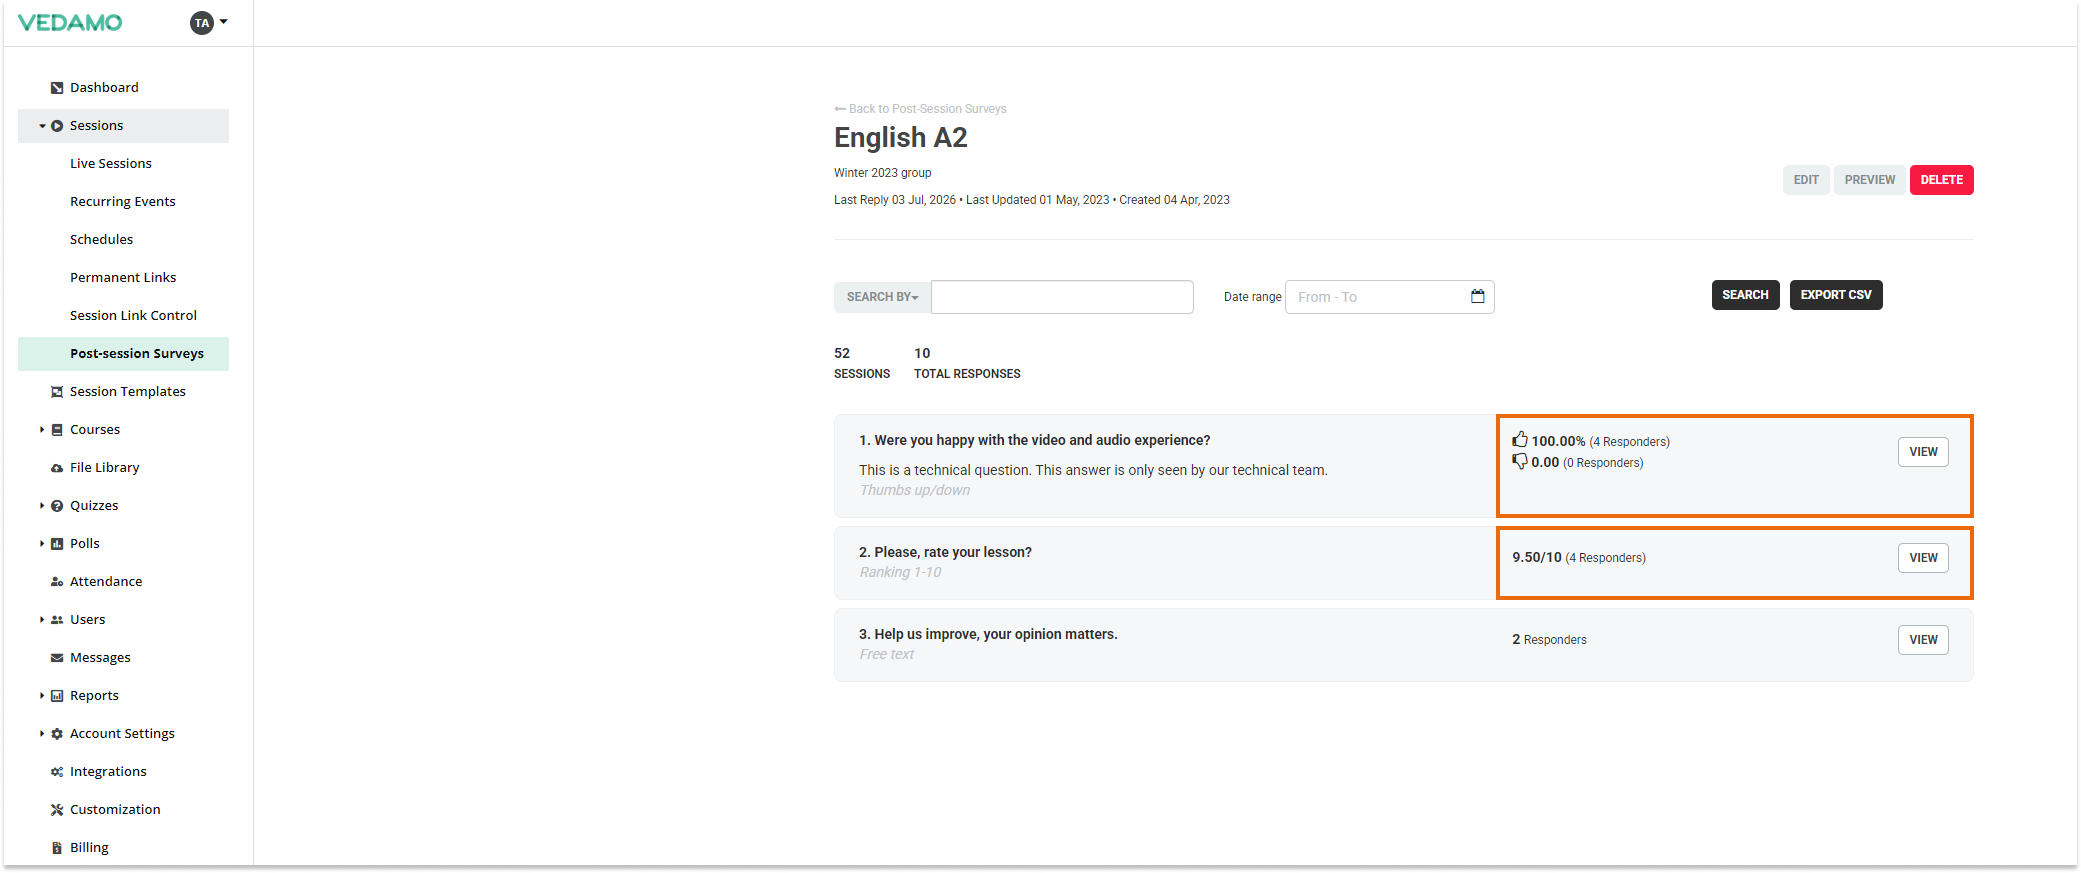This screenshot has width=2081, height=873.
Task: Expand the Polls menu arrow
Action: (x=42, y=544)
